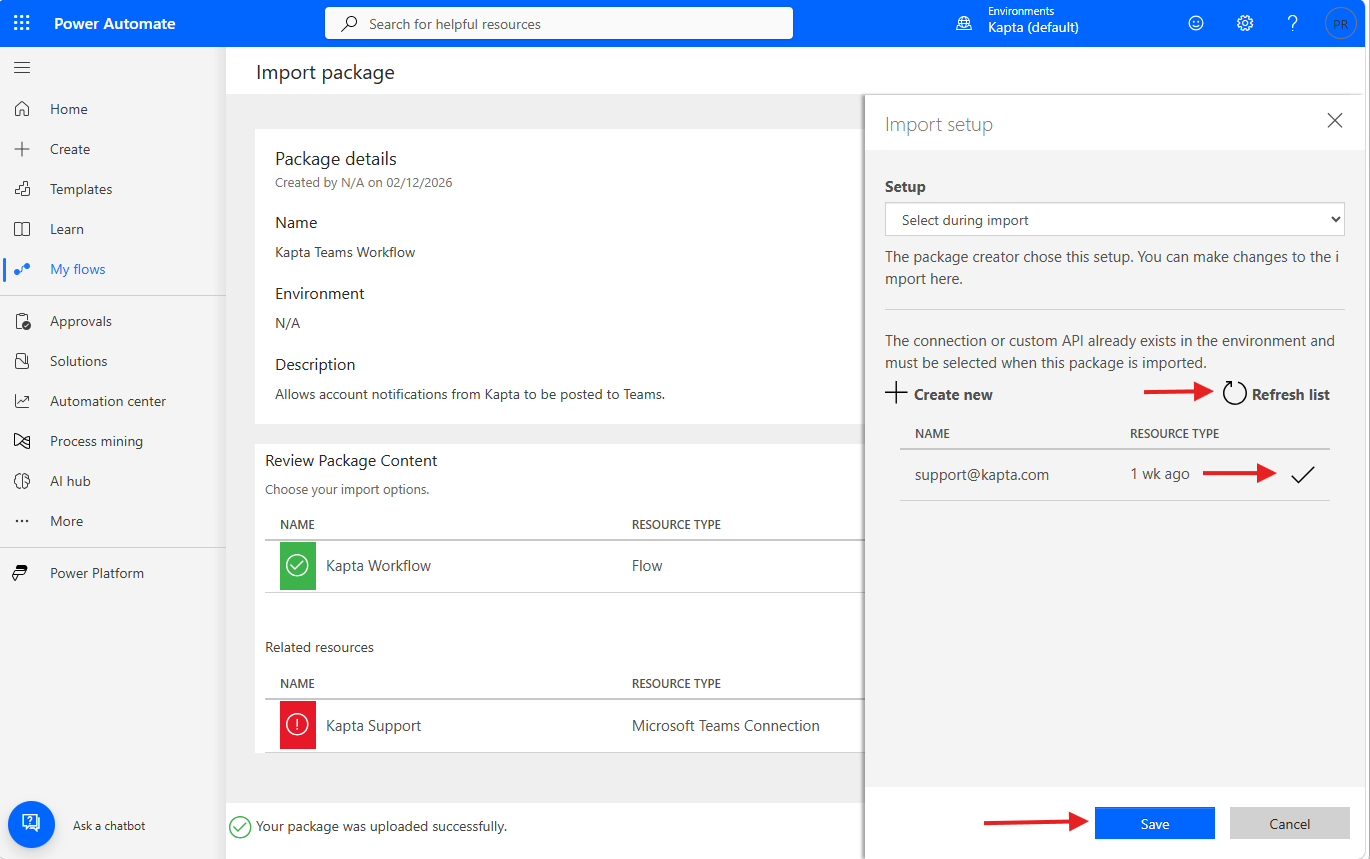Viewport: 1370px width, 859px height.
Task: Open the settings gear icon
Action: click(x=1245, y=23)
